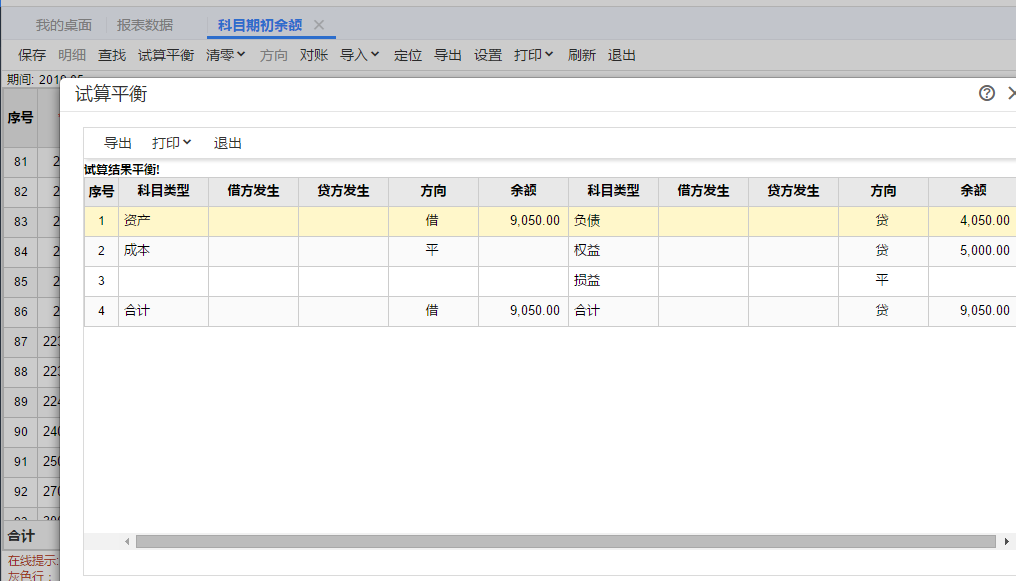Viewport: 1016px width, 581px height.
Task: Click 定位 in the main toolbar
Action: [408, 55]
